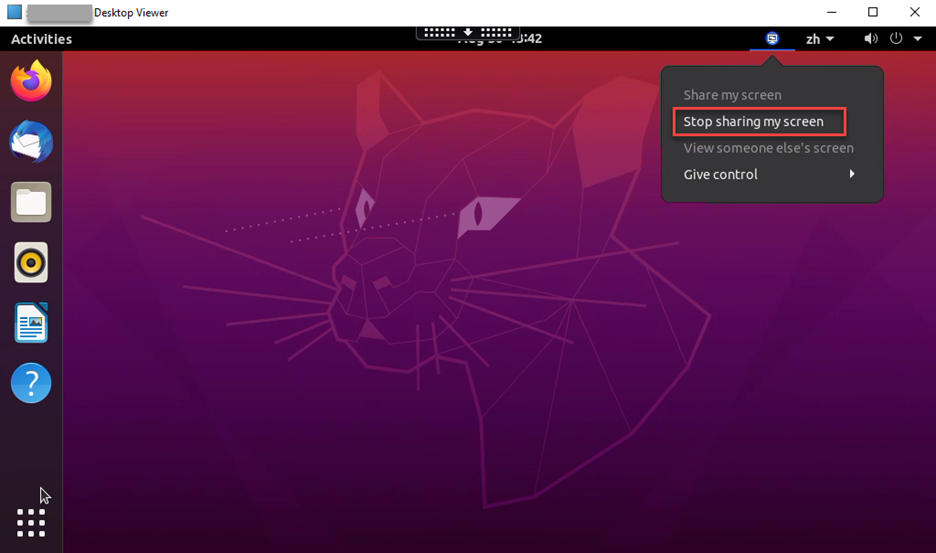The height and width of the screenshot is (553, 936).
Task: Open the volume icon in top bar
Action: 871,39
